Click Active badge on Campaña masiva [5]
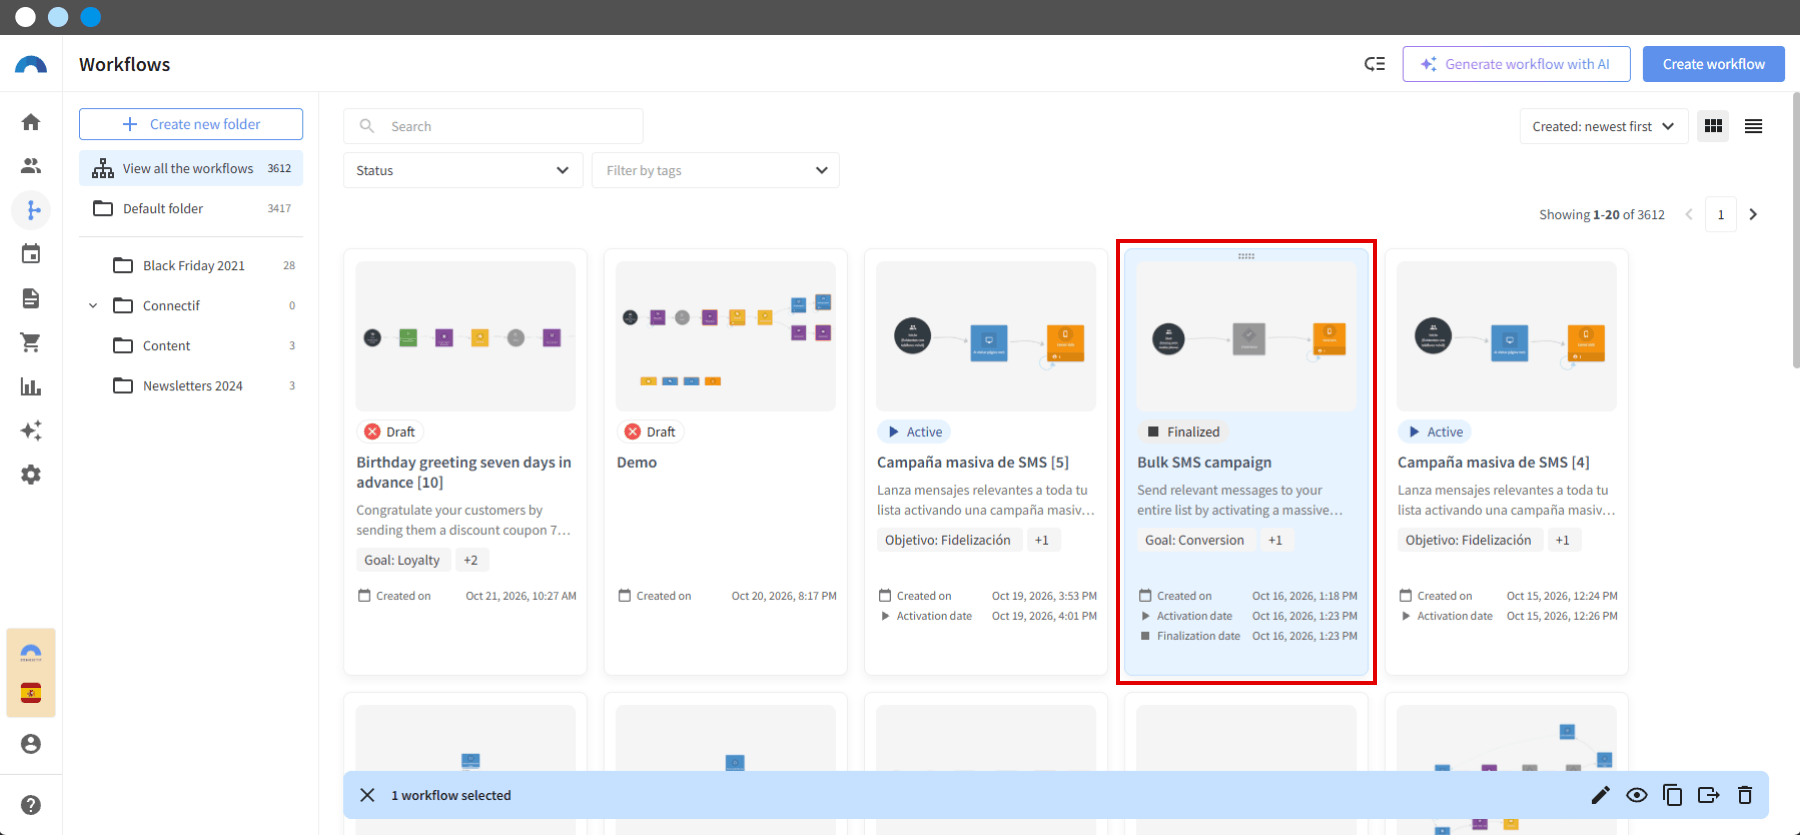1800x835 pixels. click(914, 432)
